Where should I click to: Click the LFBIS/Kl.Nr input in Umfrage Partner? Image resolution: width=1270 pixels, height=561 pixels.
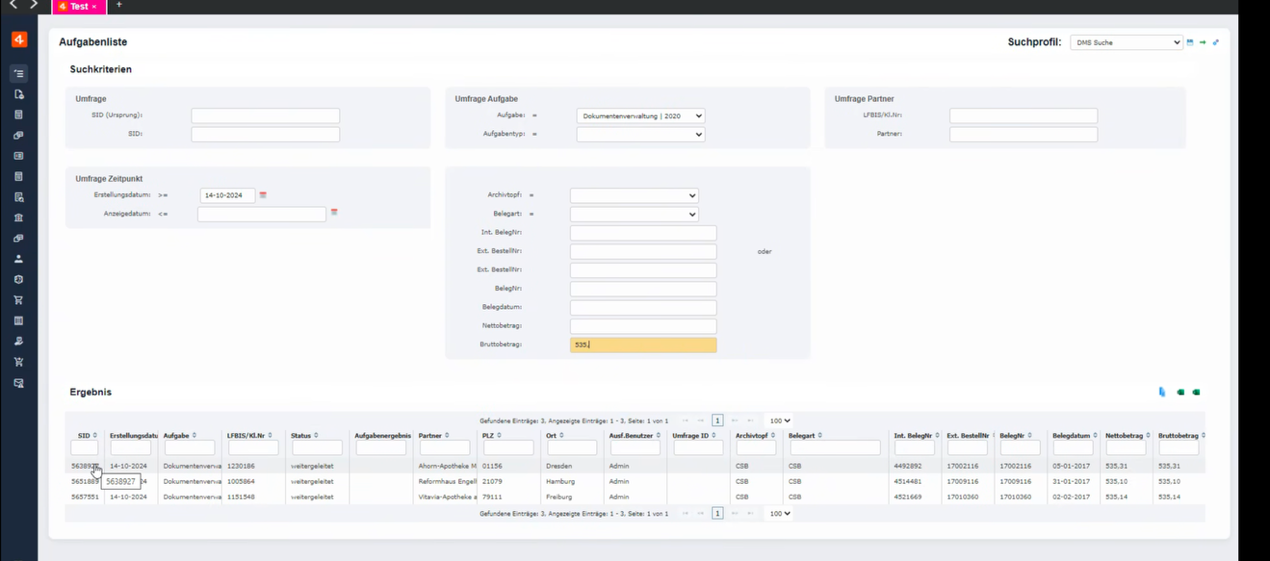tap(1023, 116)
